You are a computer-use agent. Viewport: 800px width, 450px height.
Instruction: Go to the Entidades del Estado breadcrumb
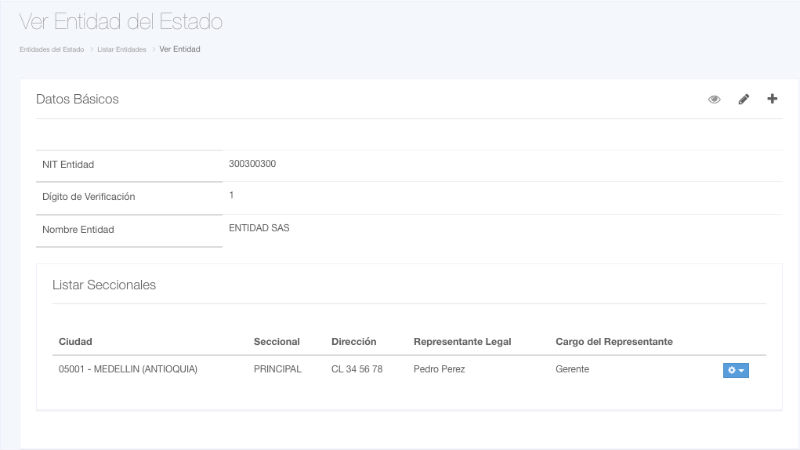51,49
